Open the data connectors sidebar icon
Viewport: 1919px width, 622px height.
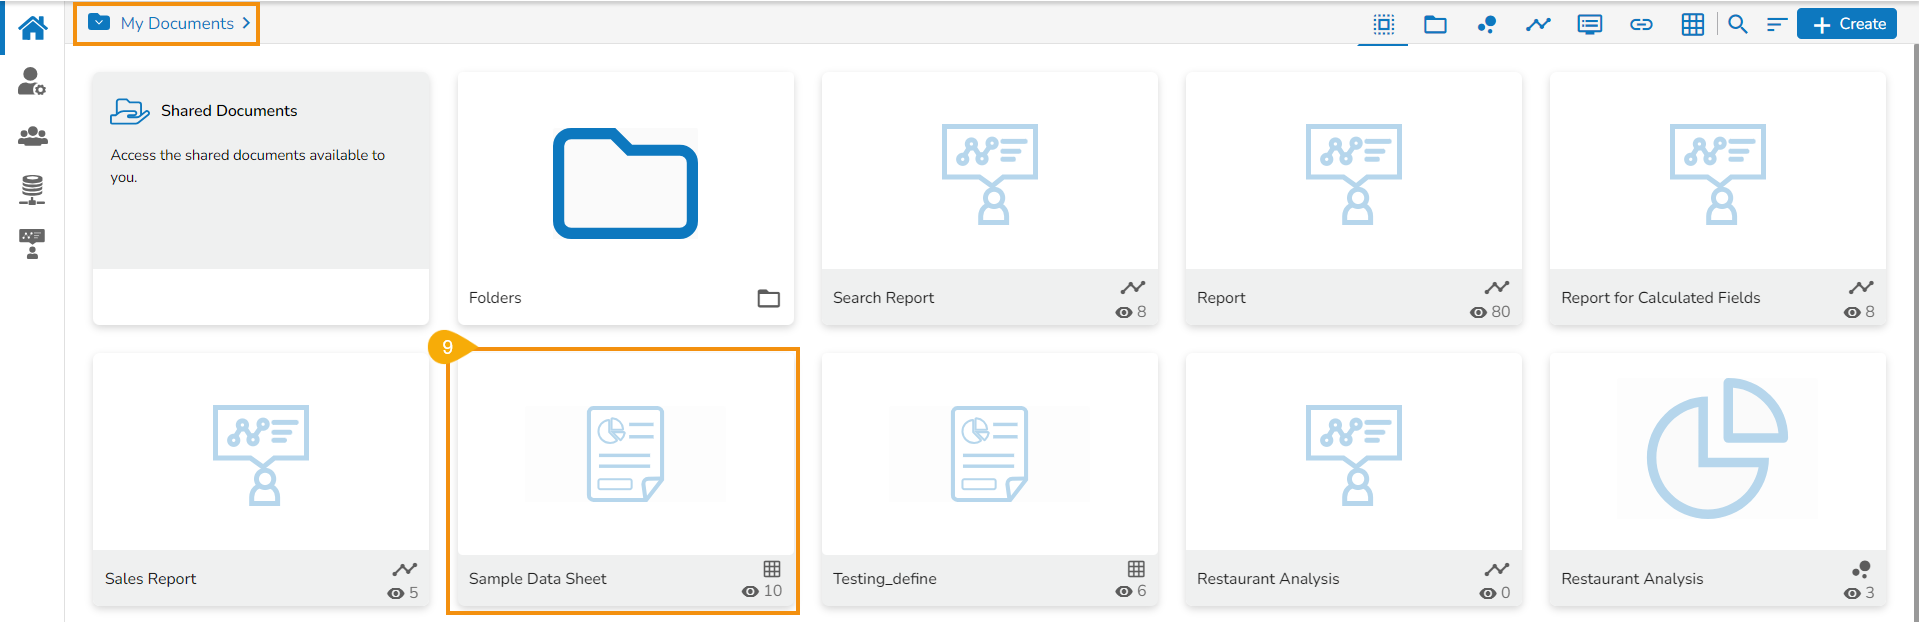[32, 189]
